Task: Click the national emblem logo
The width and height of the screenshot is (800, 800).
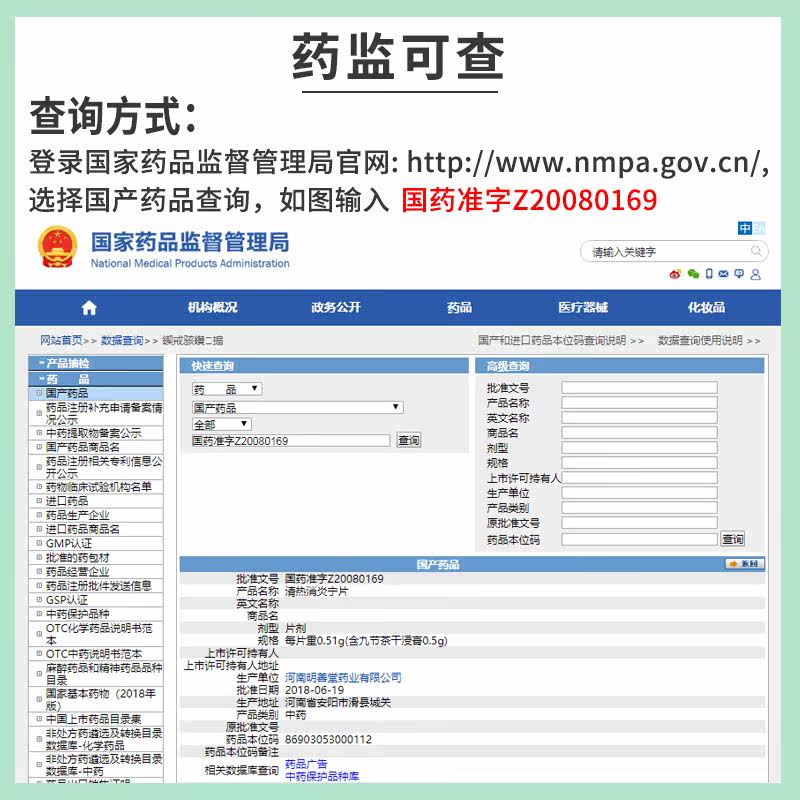Action: [58, 247]
